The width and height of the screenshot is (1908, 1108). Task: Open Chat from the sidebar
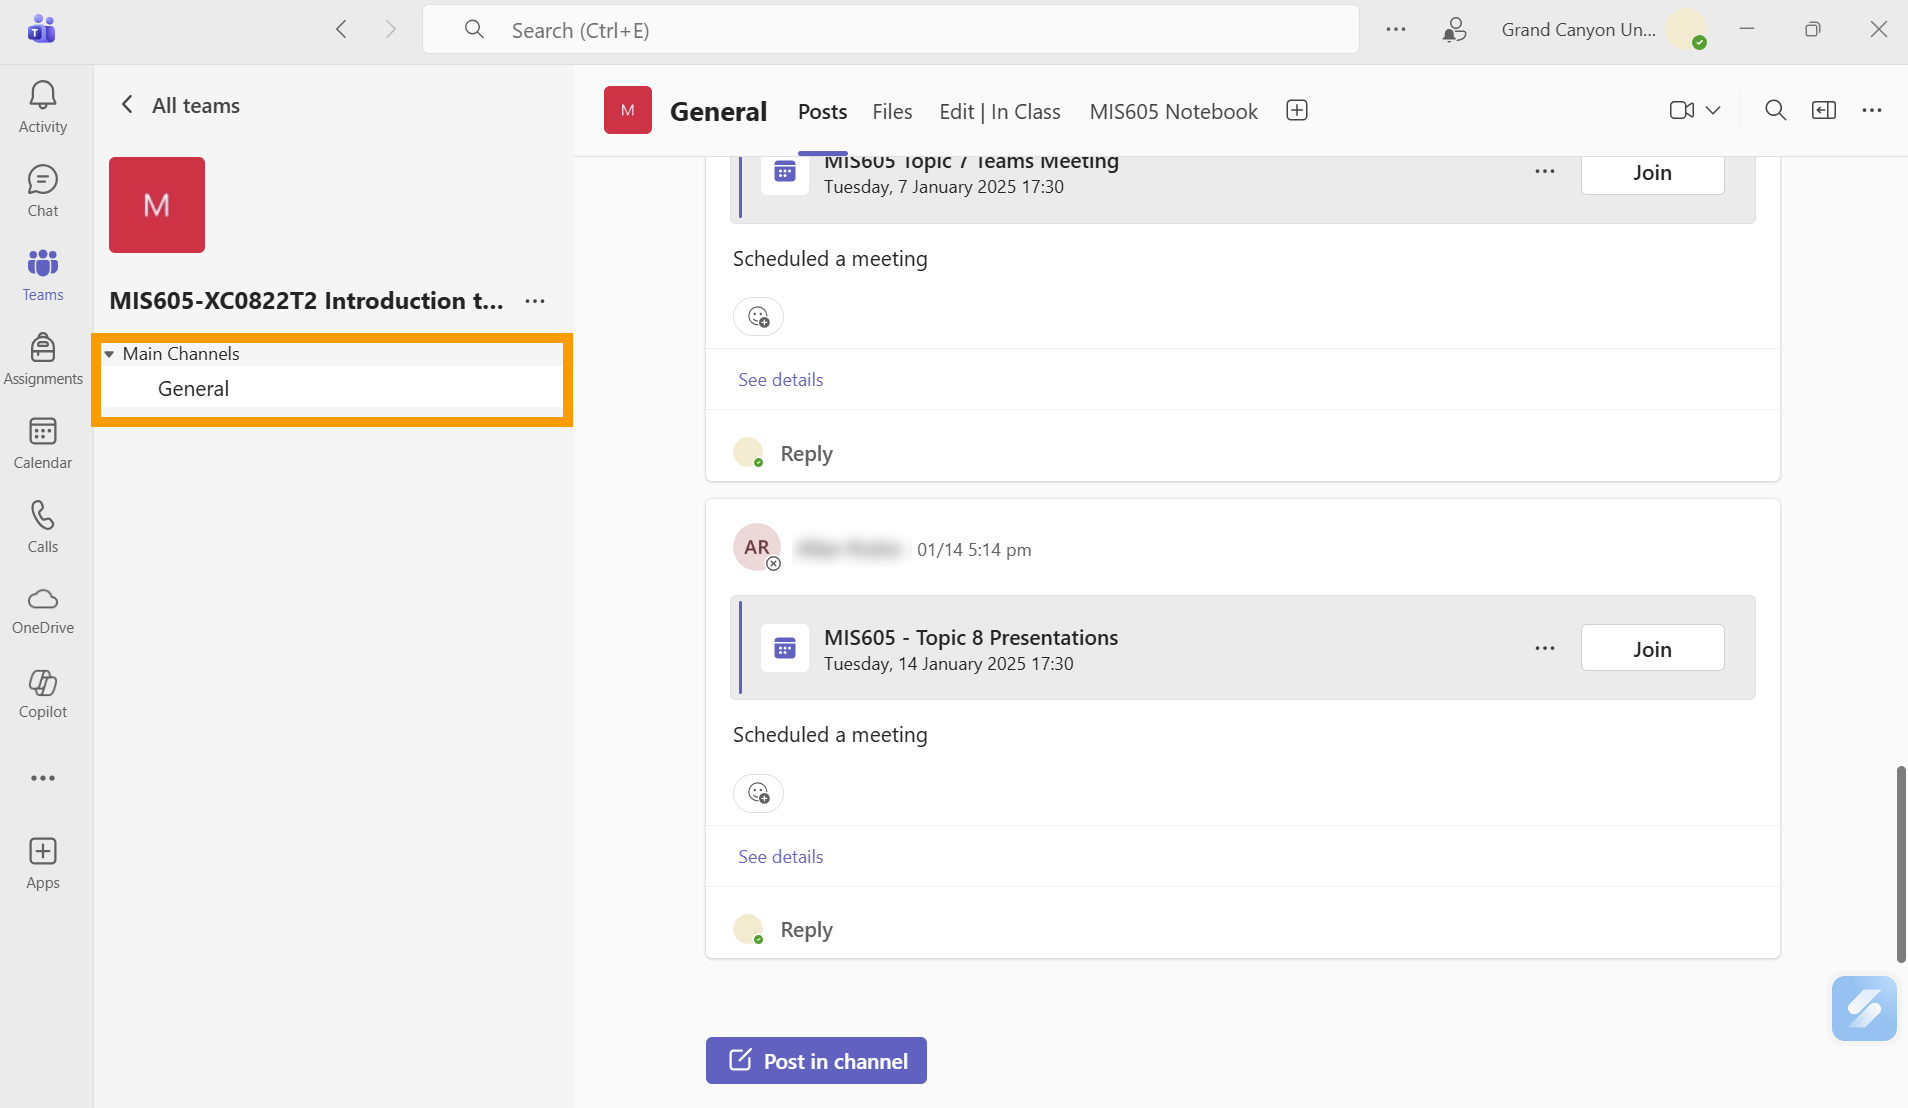click(x=42, y=190)
